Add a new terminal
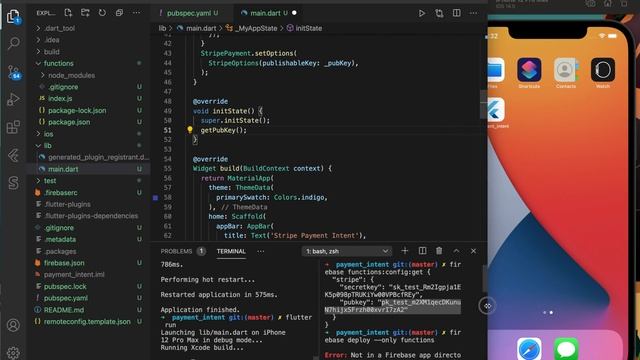This screenshot has height=360, width=640. [404, 251]
